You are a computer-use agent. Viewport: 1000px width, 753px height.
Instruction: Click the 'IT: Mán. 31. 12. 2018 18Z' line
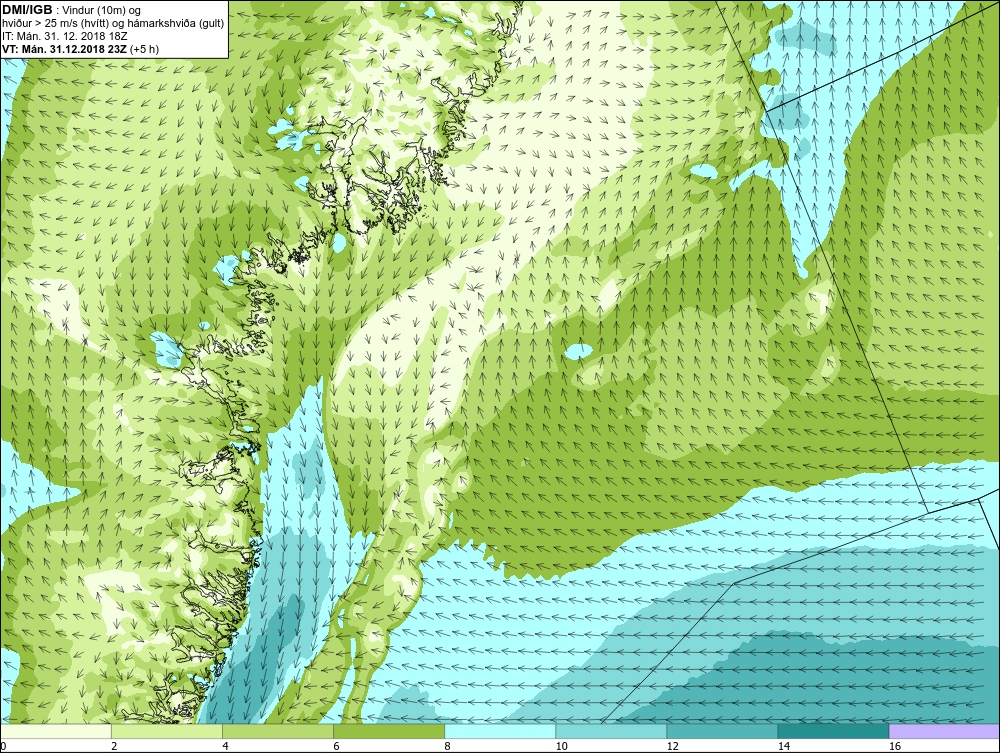click(x=64, y=36)
